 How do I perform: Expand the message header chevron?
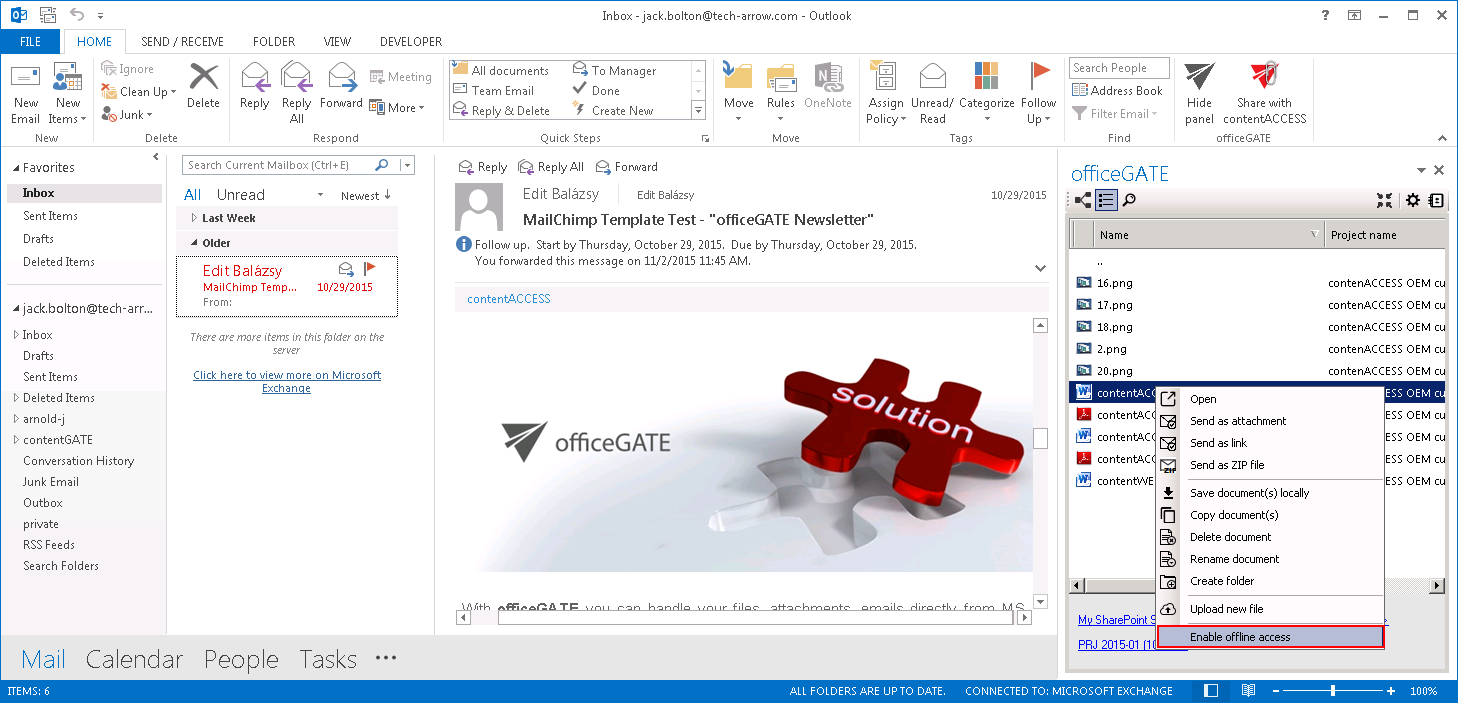(x=1040, y=268)
